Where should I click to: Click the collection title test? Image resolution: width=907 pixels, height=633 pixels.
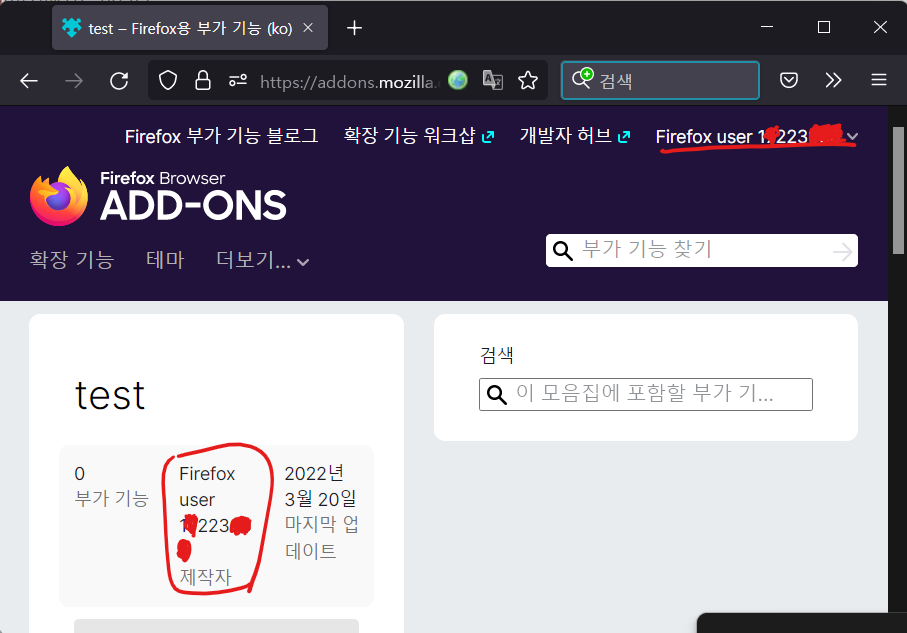tap(110, 396)
